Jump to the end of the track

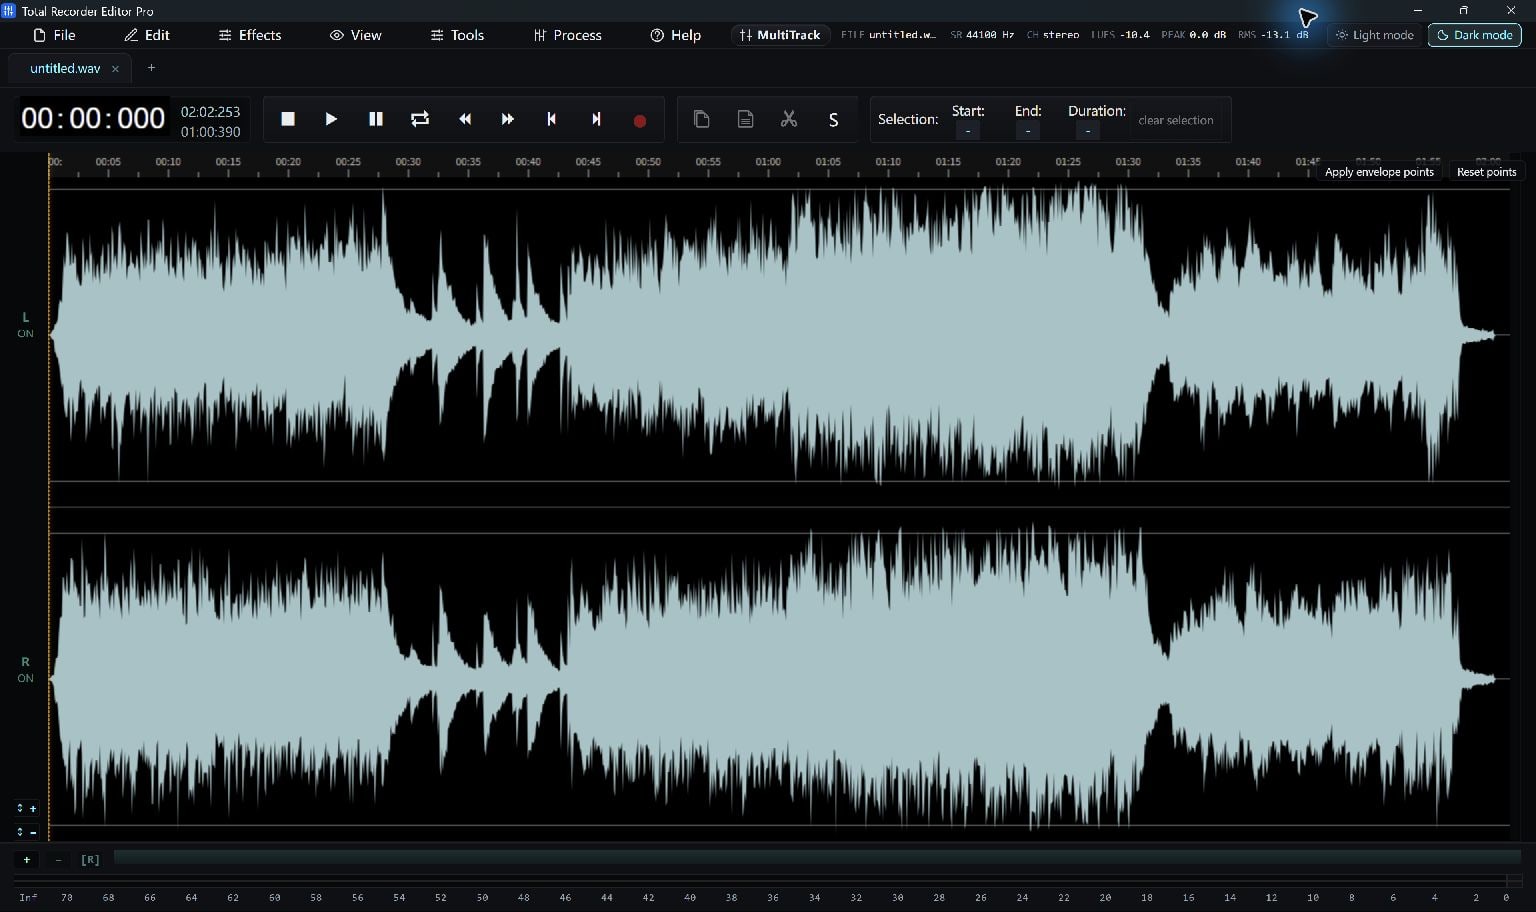pyautogui.click(x=596, y=119)
